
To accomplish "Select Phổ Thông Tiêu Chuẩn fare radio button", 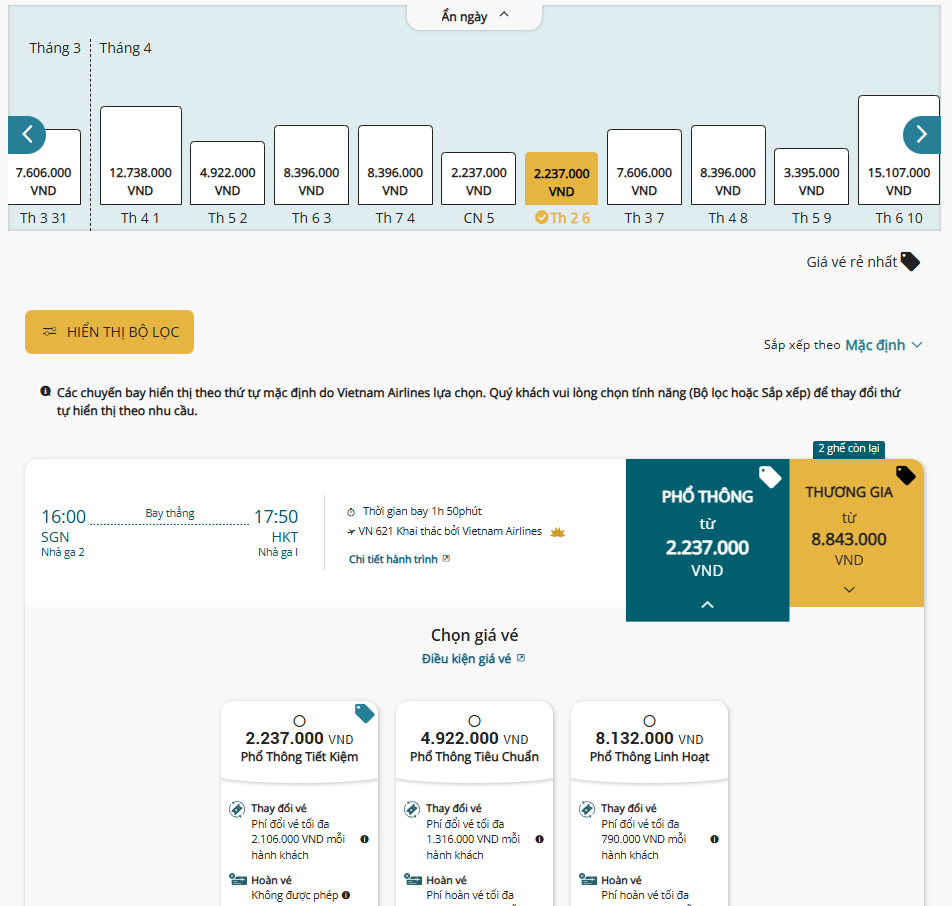I will pos(474,721).
